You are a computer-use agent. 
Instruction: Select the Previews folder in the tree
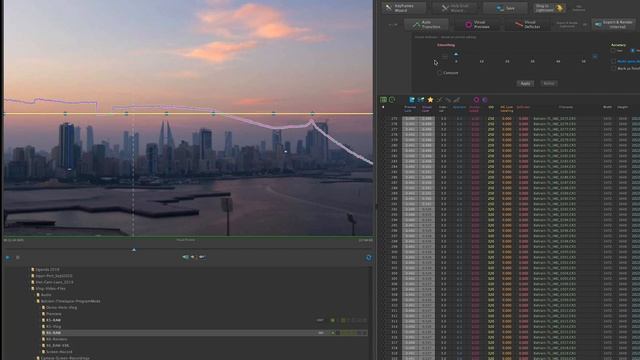[53, 314]
